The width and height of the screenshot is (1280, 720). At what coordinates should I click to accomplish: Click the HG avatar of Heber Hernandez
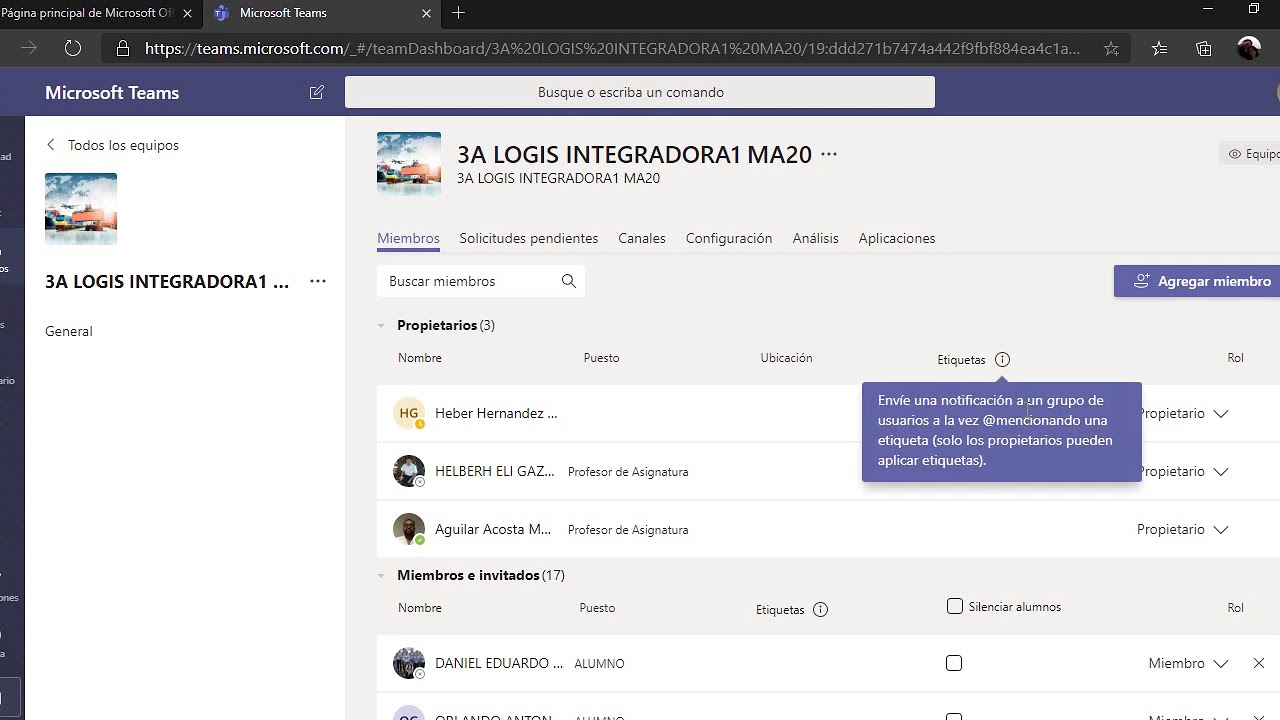point(409,413)
